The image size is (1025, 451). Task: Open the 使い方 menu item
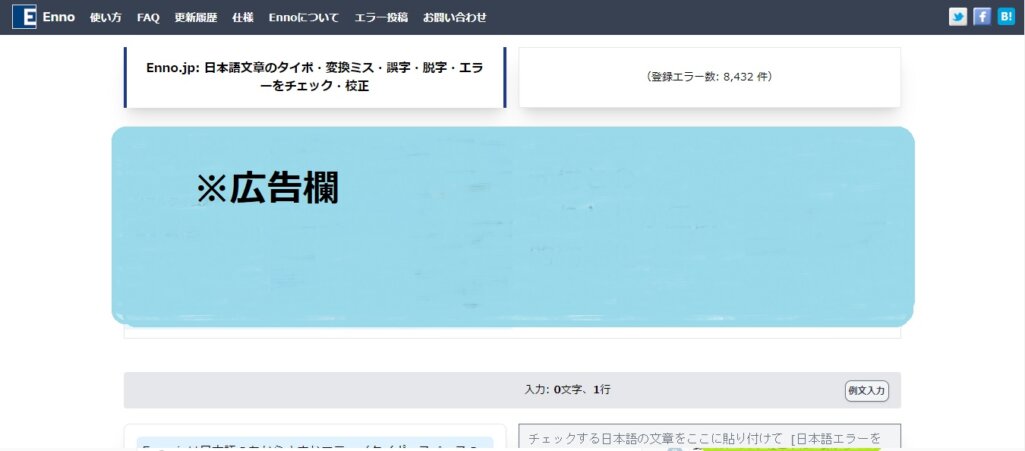[x=105, y=18]
